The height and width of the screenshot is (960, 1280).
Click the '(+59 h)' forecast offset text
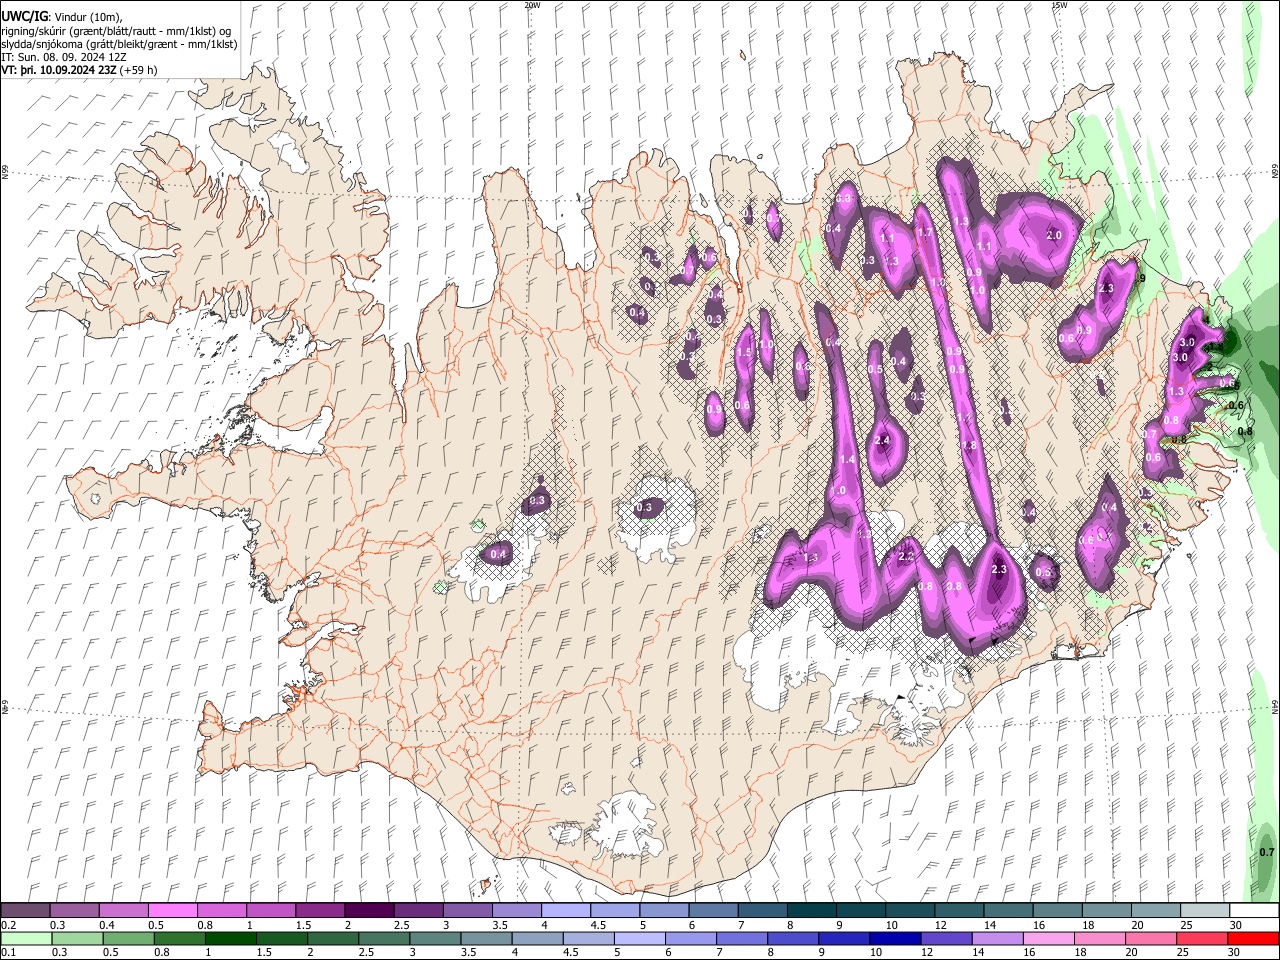[138, 71]
